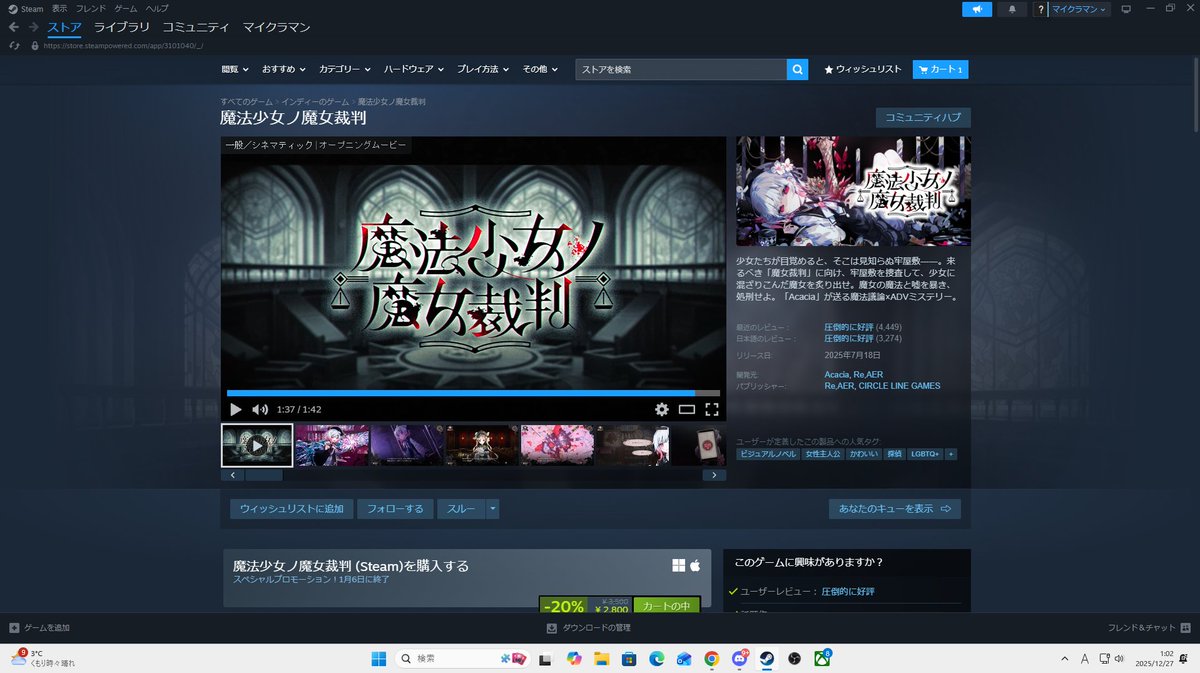Switch video to theater mode
This screenshot has width=1200, height=673.
[x=687, y=409]
